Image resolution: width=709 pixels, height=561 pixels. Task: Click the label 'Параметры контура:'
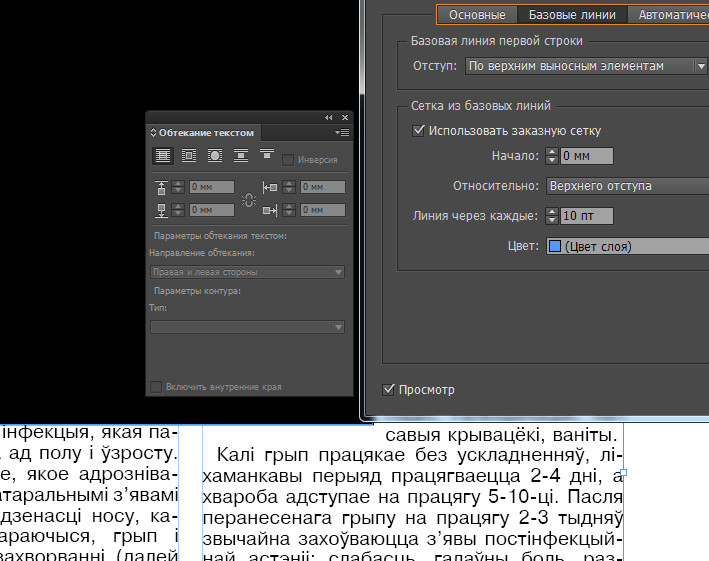pos(197,291)
